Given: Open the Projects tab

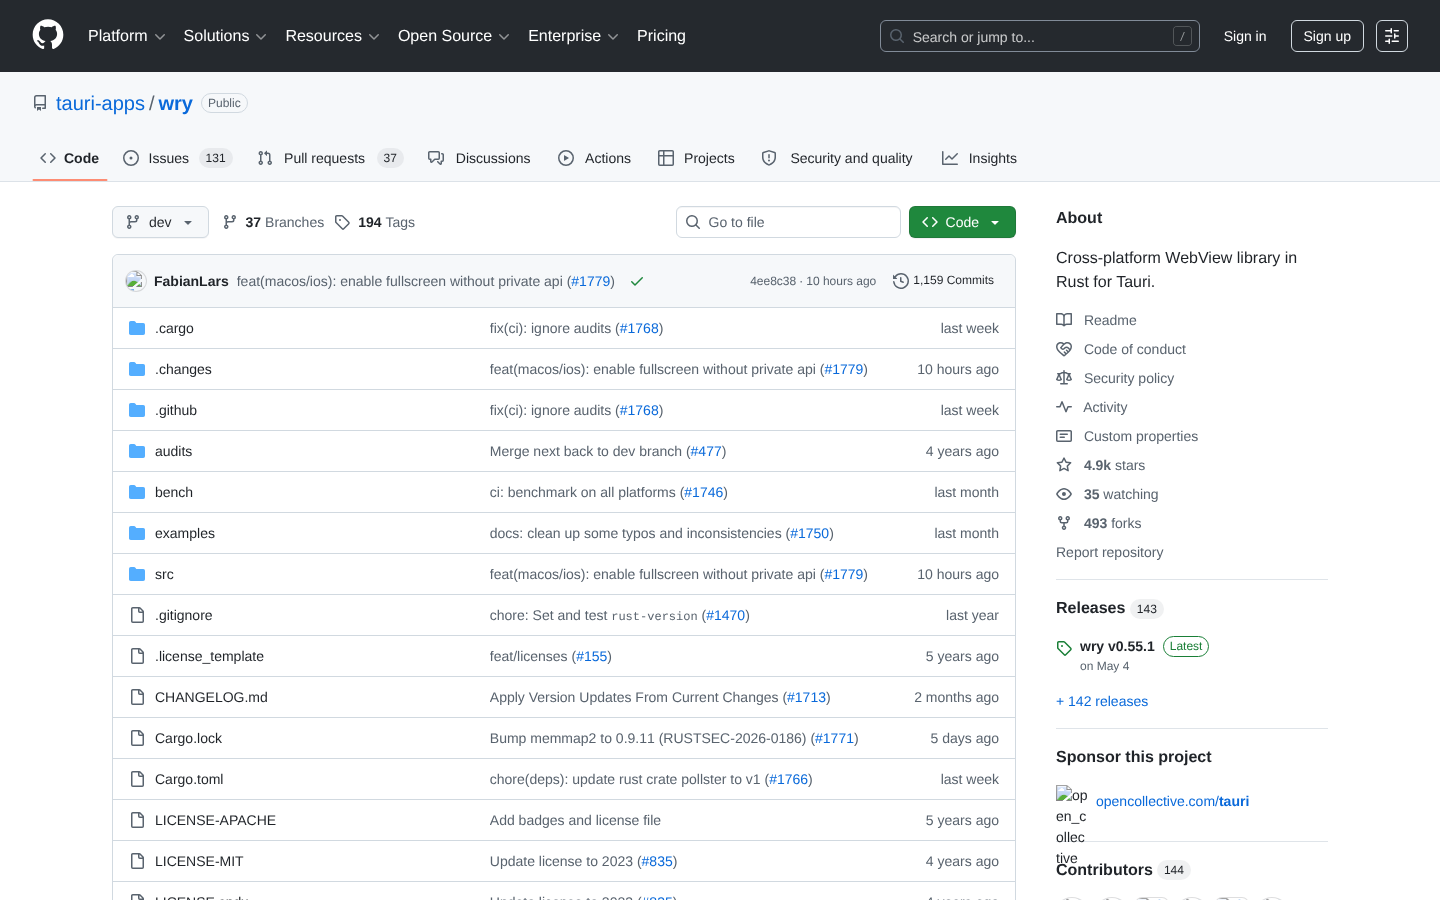Looking at the screenshot, I should (696, 158).
